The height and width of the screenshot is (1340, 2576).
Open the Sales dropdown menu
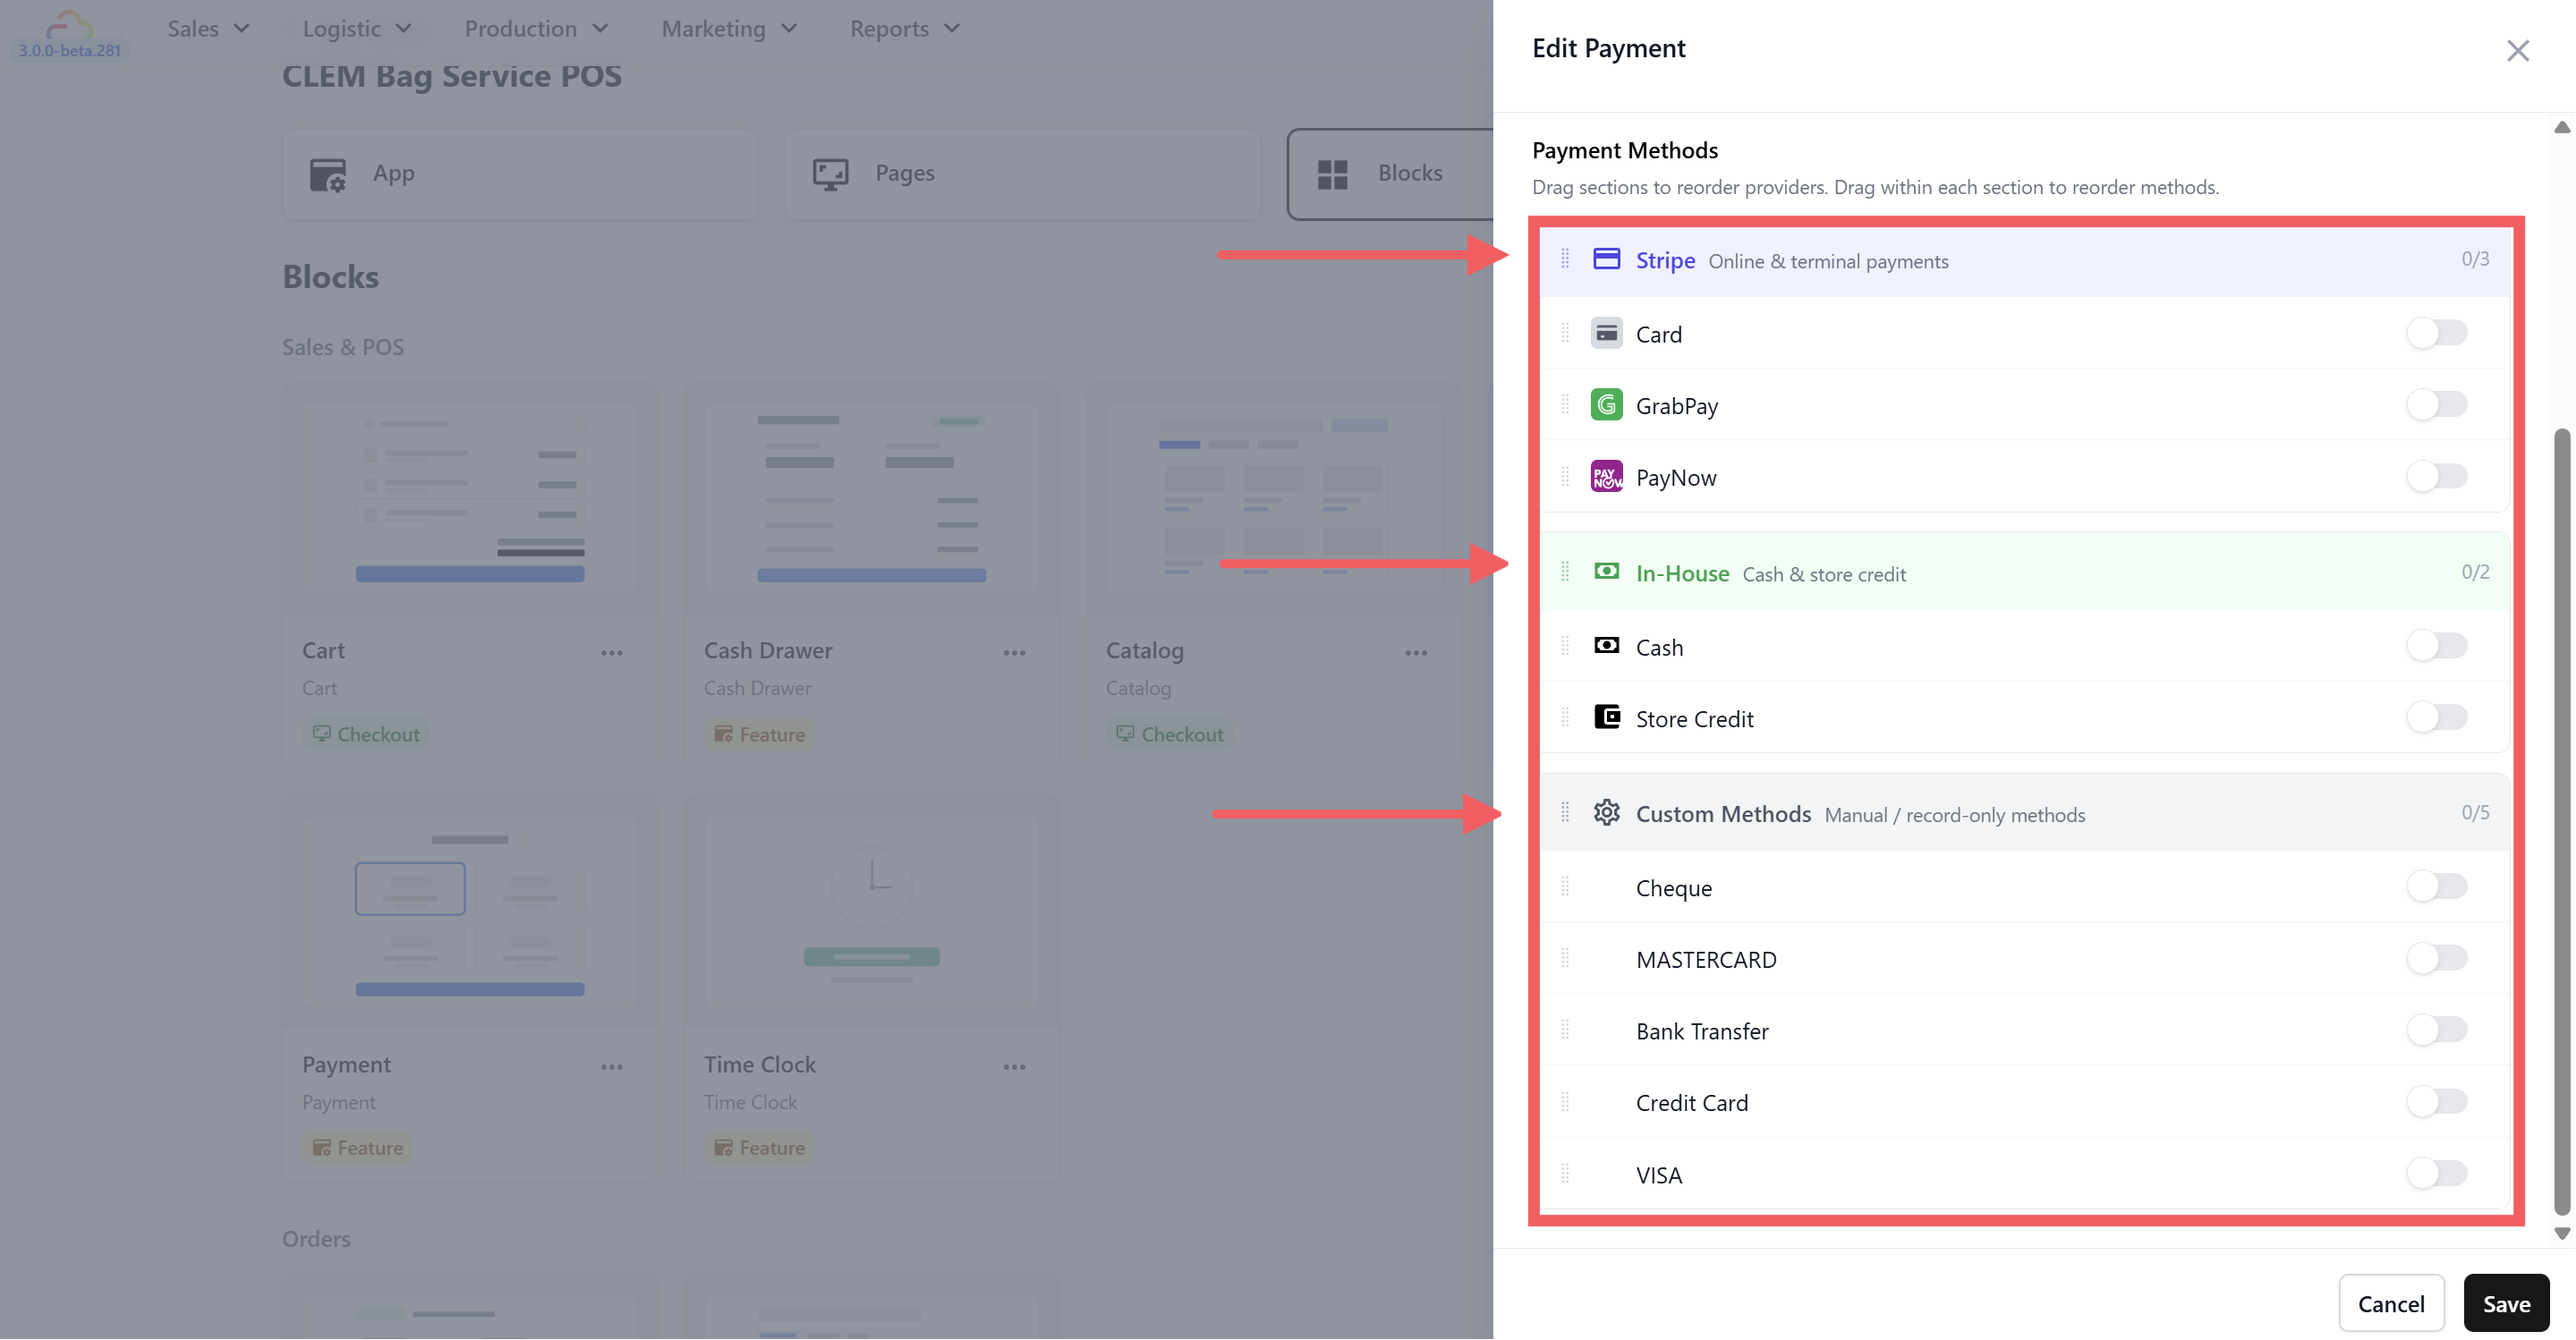coord(208,29)
